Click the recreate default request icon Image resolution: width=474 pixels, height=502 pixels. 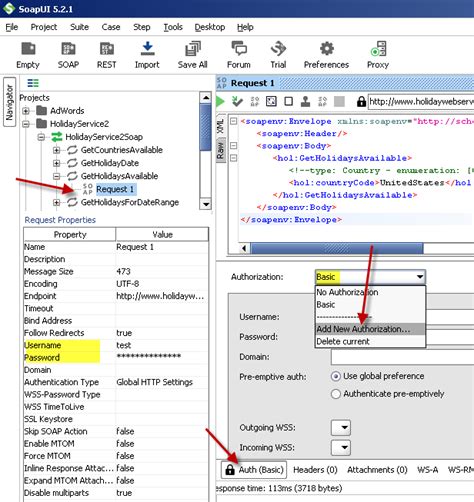(x=271, y=101)
